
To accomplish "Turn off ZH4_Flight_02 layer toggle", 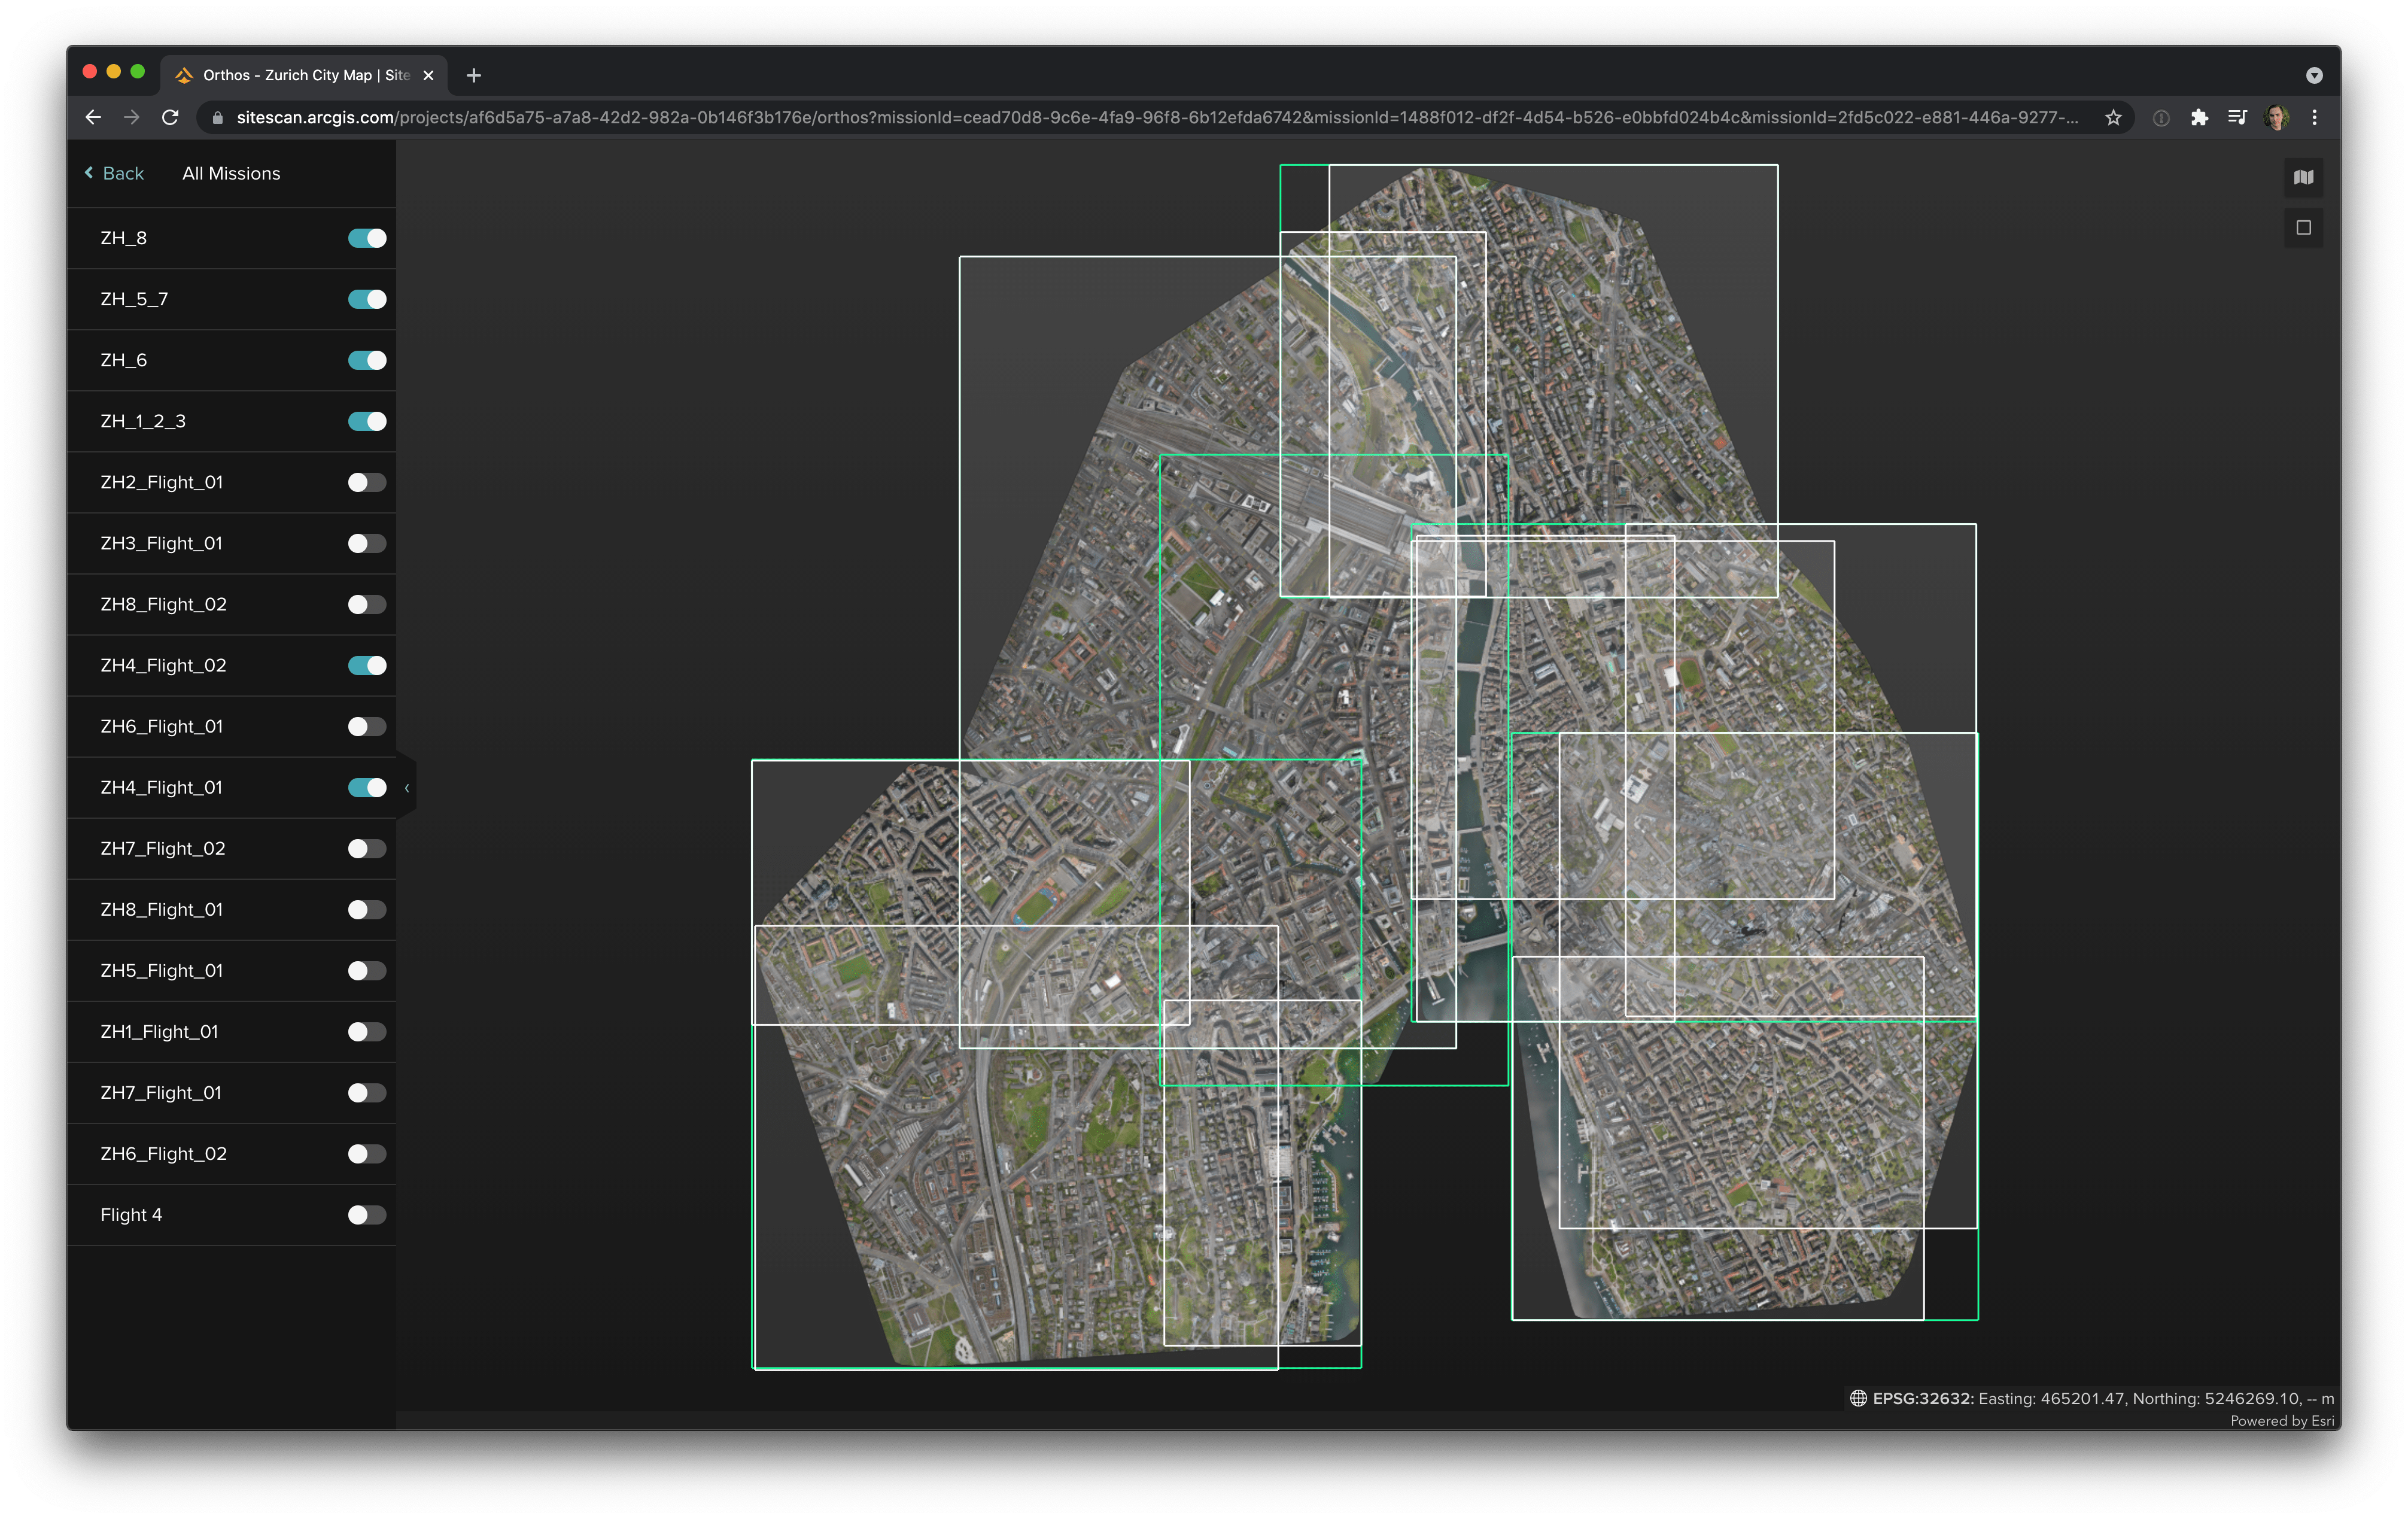I will pos(366,665).
